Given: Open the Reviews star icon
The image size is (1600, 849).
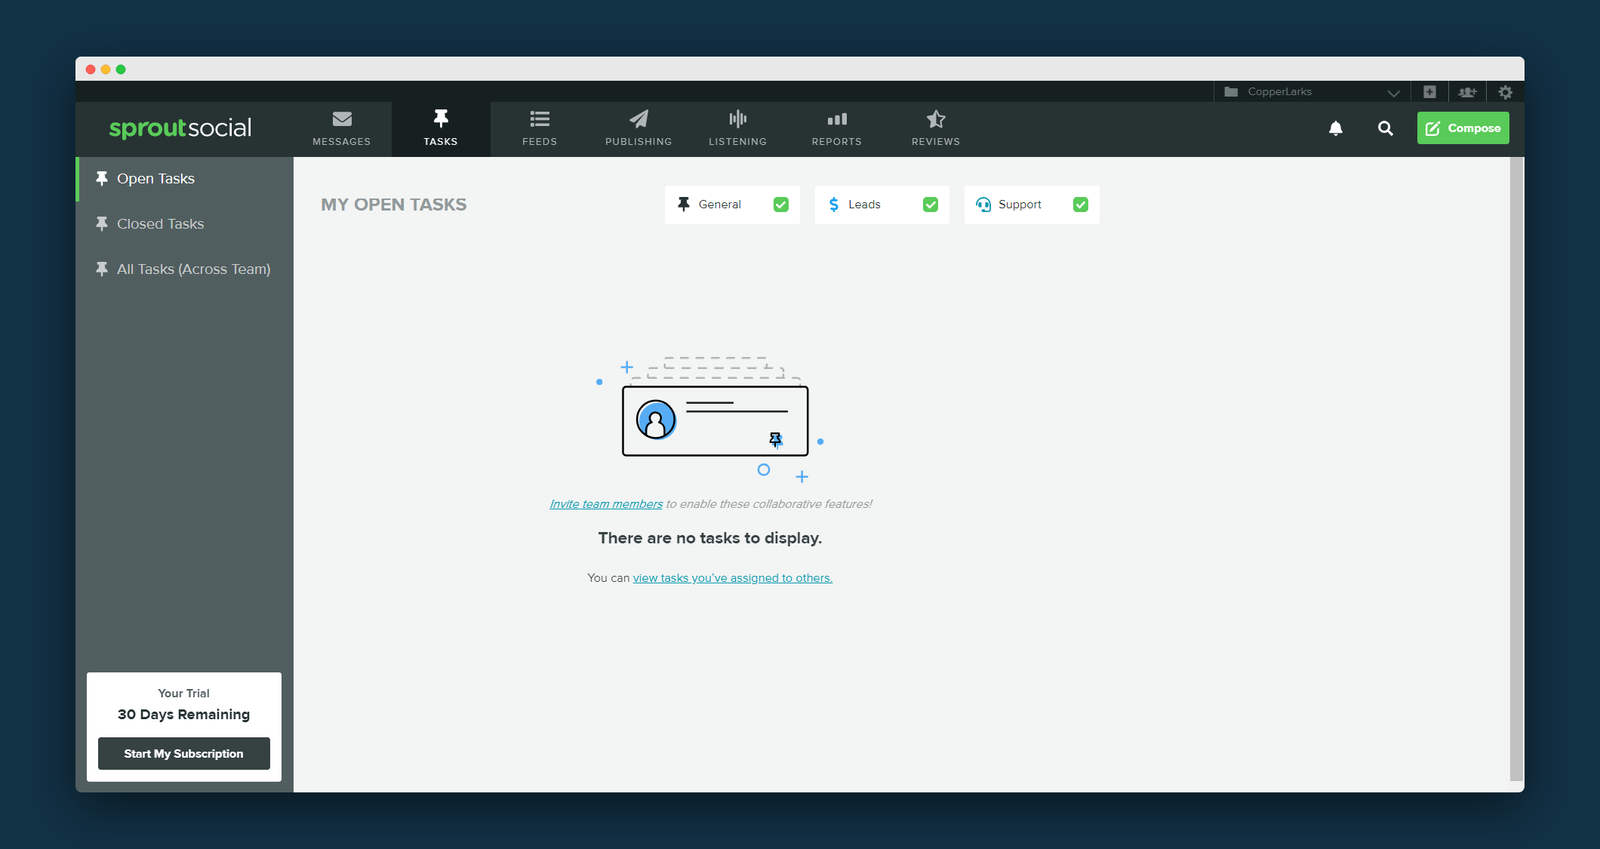Looking at the screenshot, I should pos(936,119).
